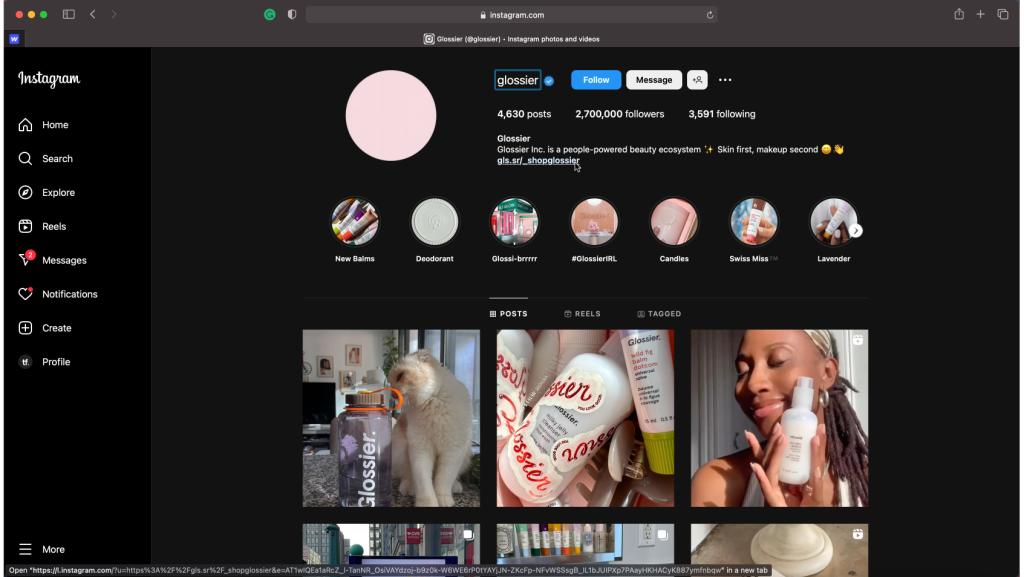Go back in Safari

pyautogui.click(x=93, y=14)
